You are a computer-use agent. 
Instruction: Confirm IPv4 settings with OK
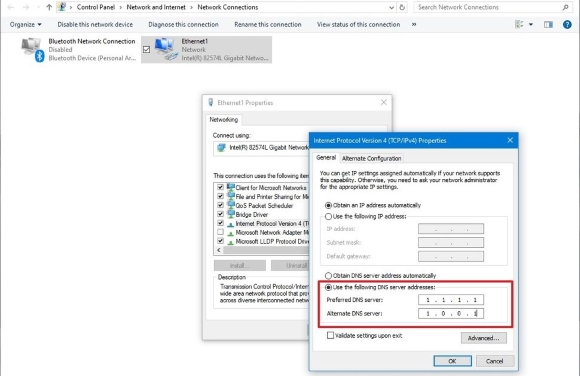click(452, 361)
